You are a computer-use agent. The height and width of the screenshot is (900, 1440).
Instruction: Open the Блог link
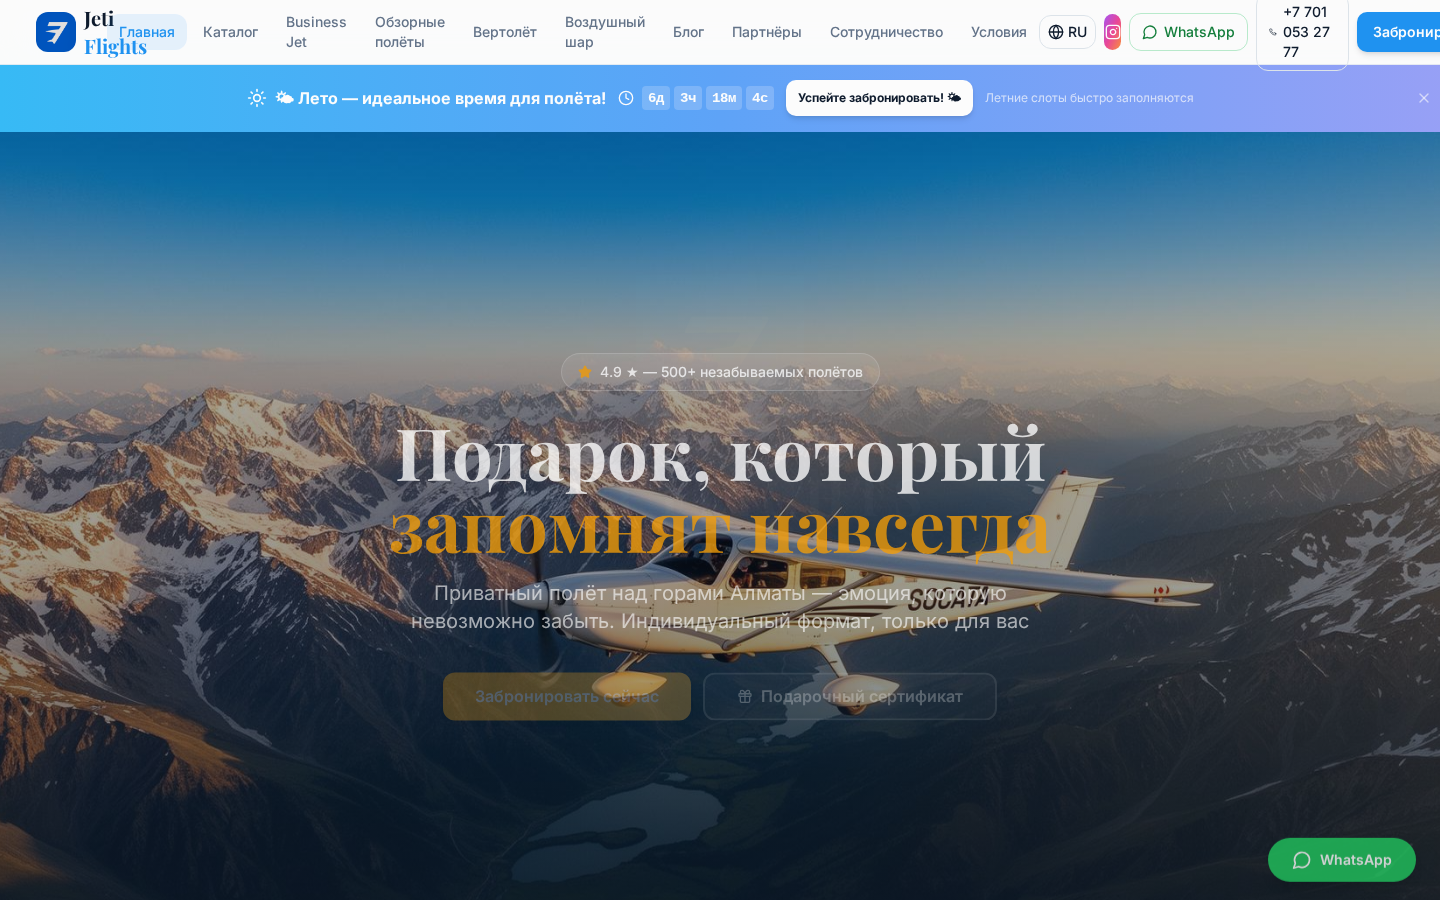pos(688,32)
